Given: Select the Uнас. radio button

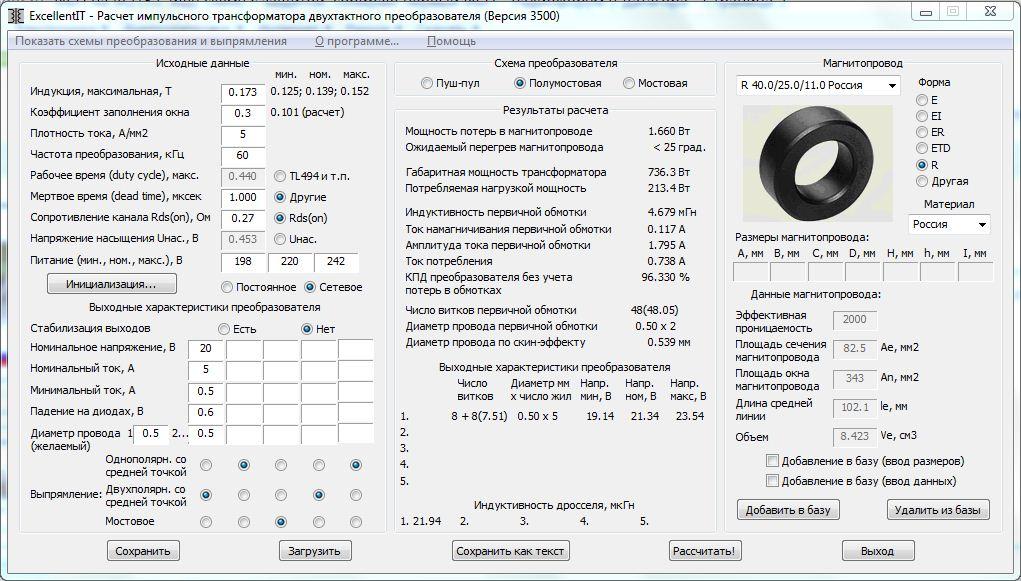Looking at the screenshot, I should [280, 239].
